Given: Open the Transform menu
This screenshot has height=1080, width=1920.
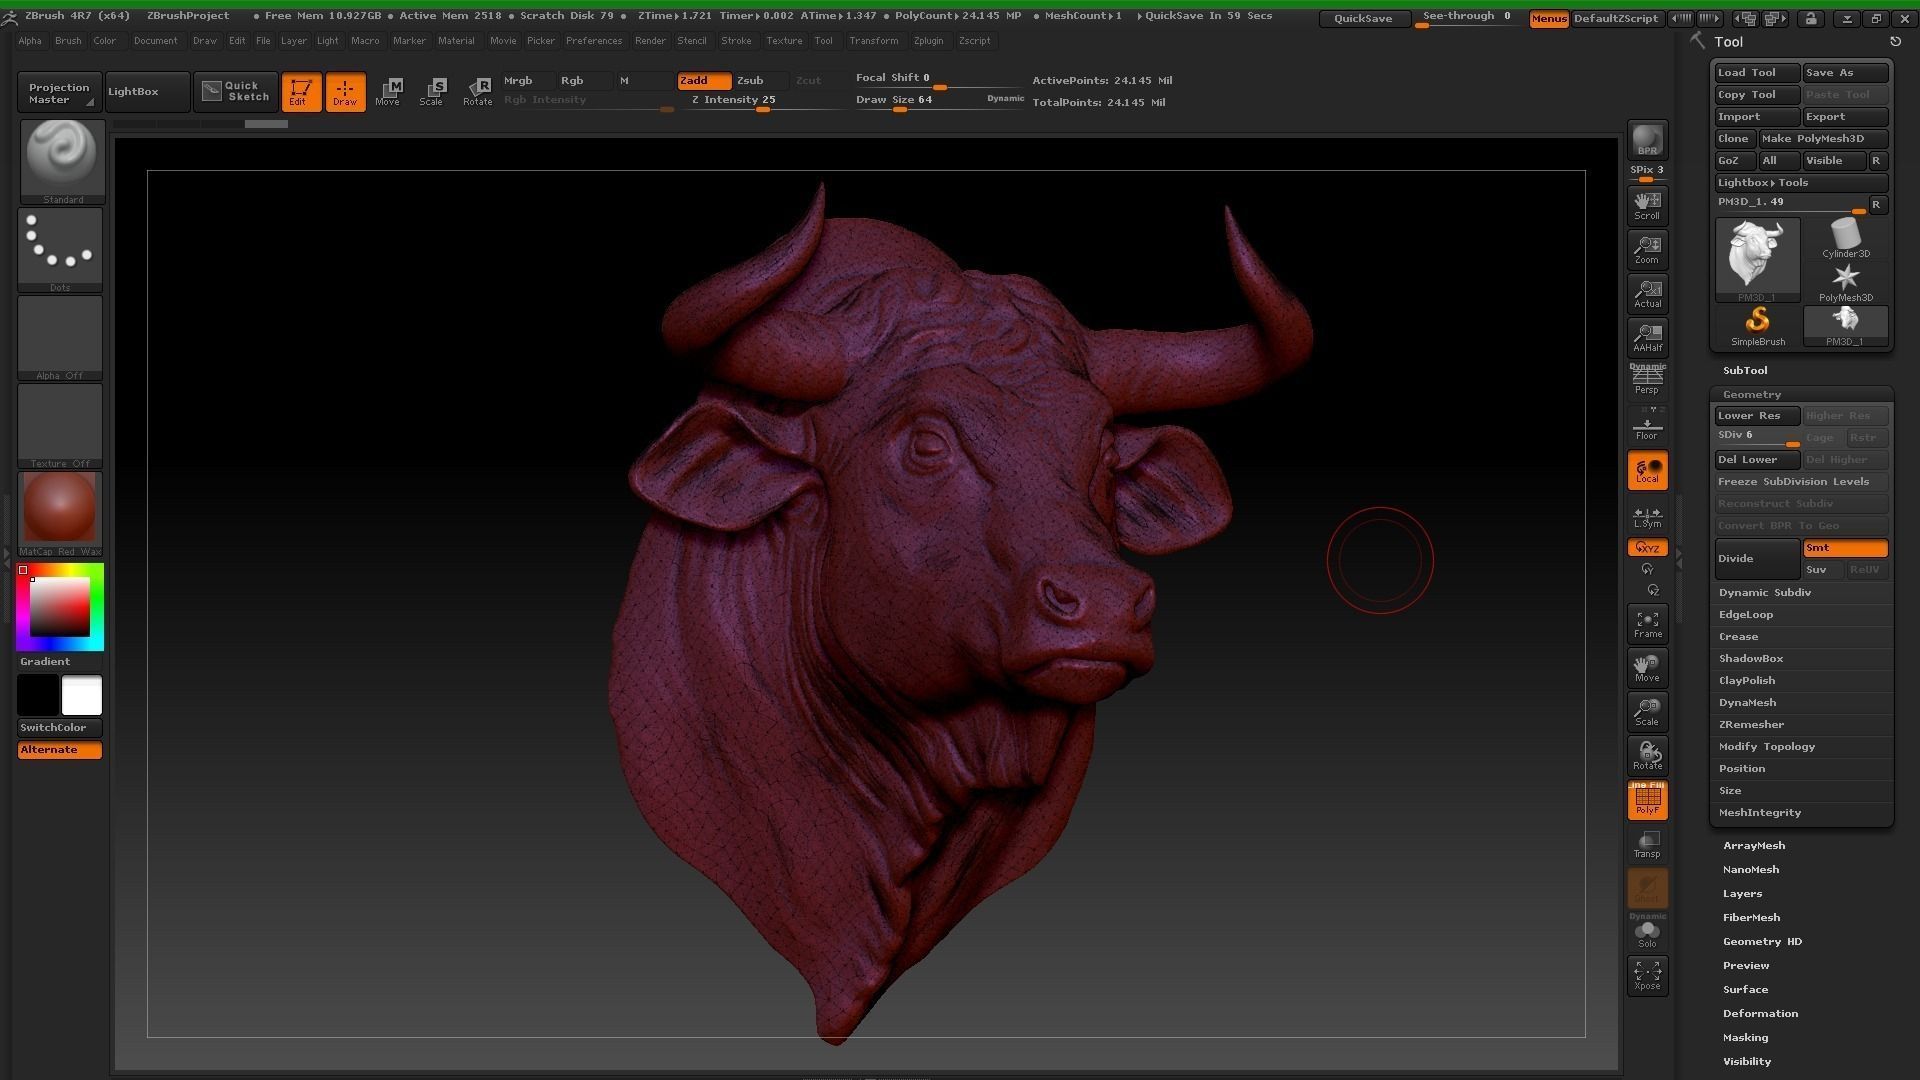Looking at the screenshot, I should tap(873, 41).
